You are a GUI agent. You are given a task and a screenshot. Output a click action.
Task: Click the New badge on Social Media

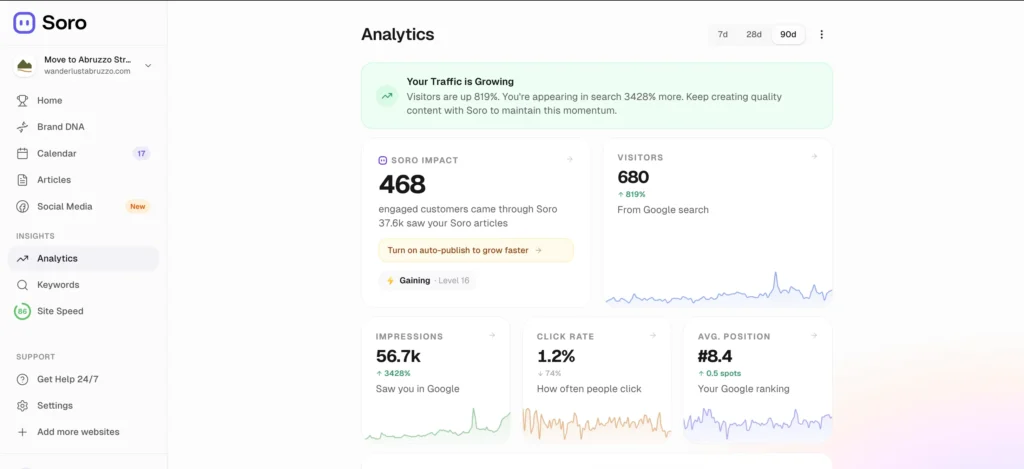tap(137, 206)
